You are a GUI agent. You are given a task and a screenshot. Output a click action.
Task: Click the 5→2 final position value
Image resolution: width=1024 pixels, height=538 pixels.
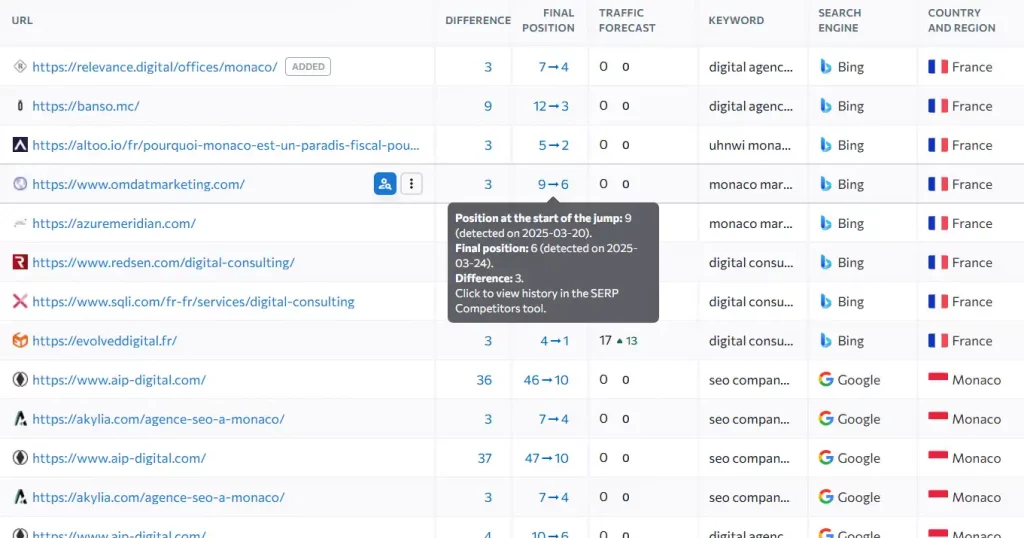[553, 145]
